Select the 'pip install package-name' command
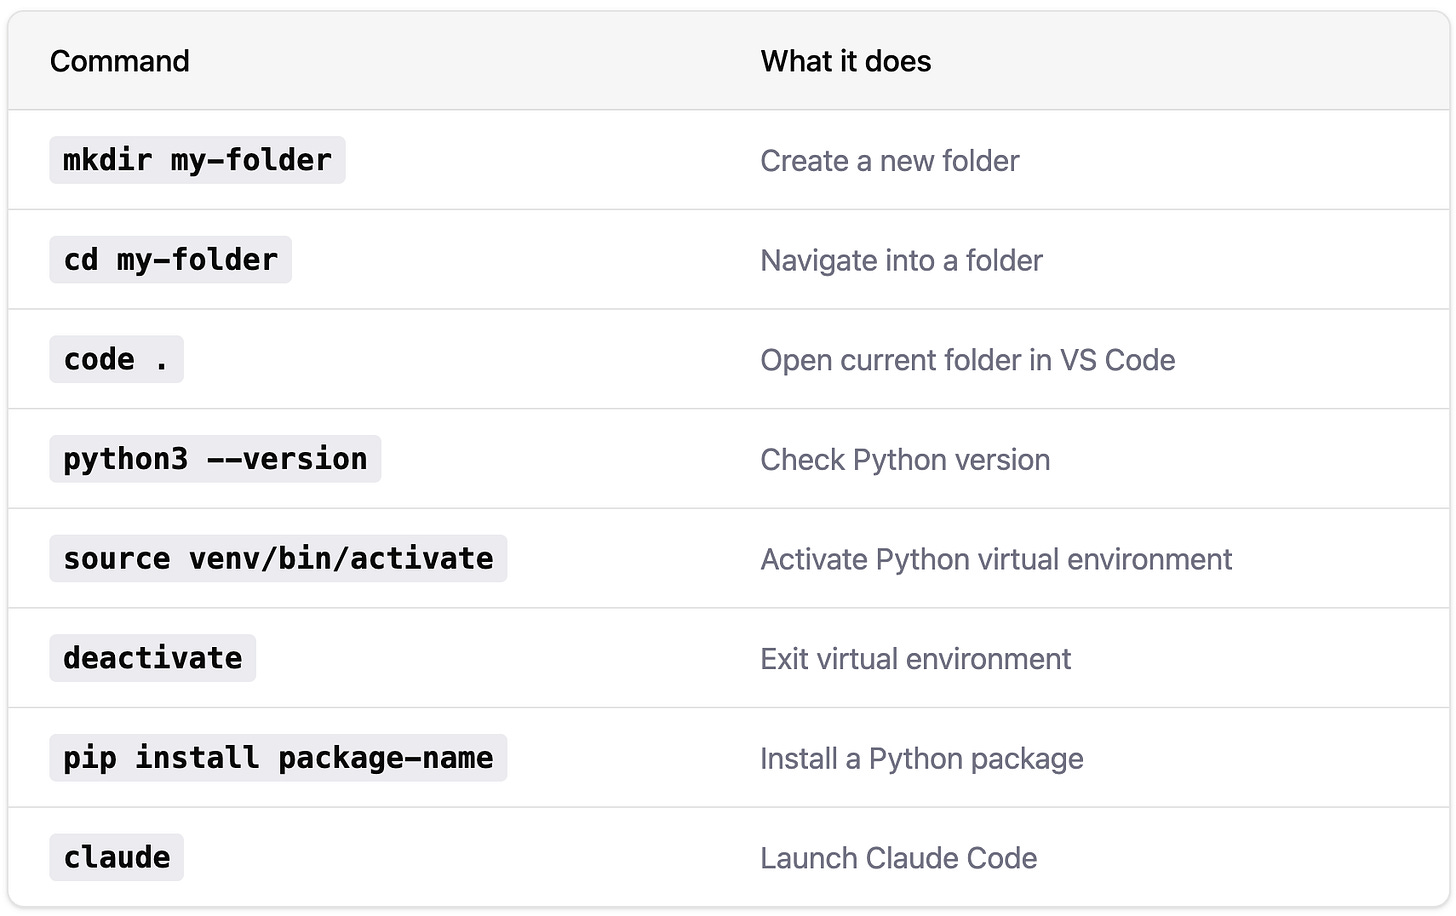Image resolution: width=1456 pixels, height=916 pixels. pos(278,758)
